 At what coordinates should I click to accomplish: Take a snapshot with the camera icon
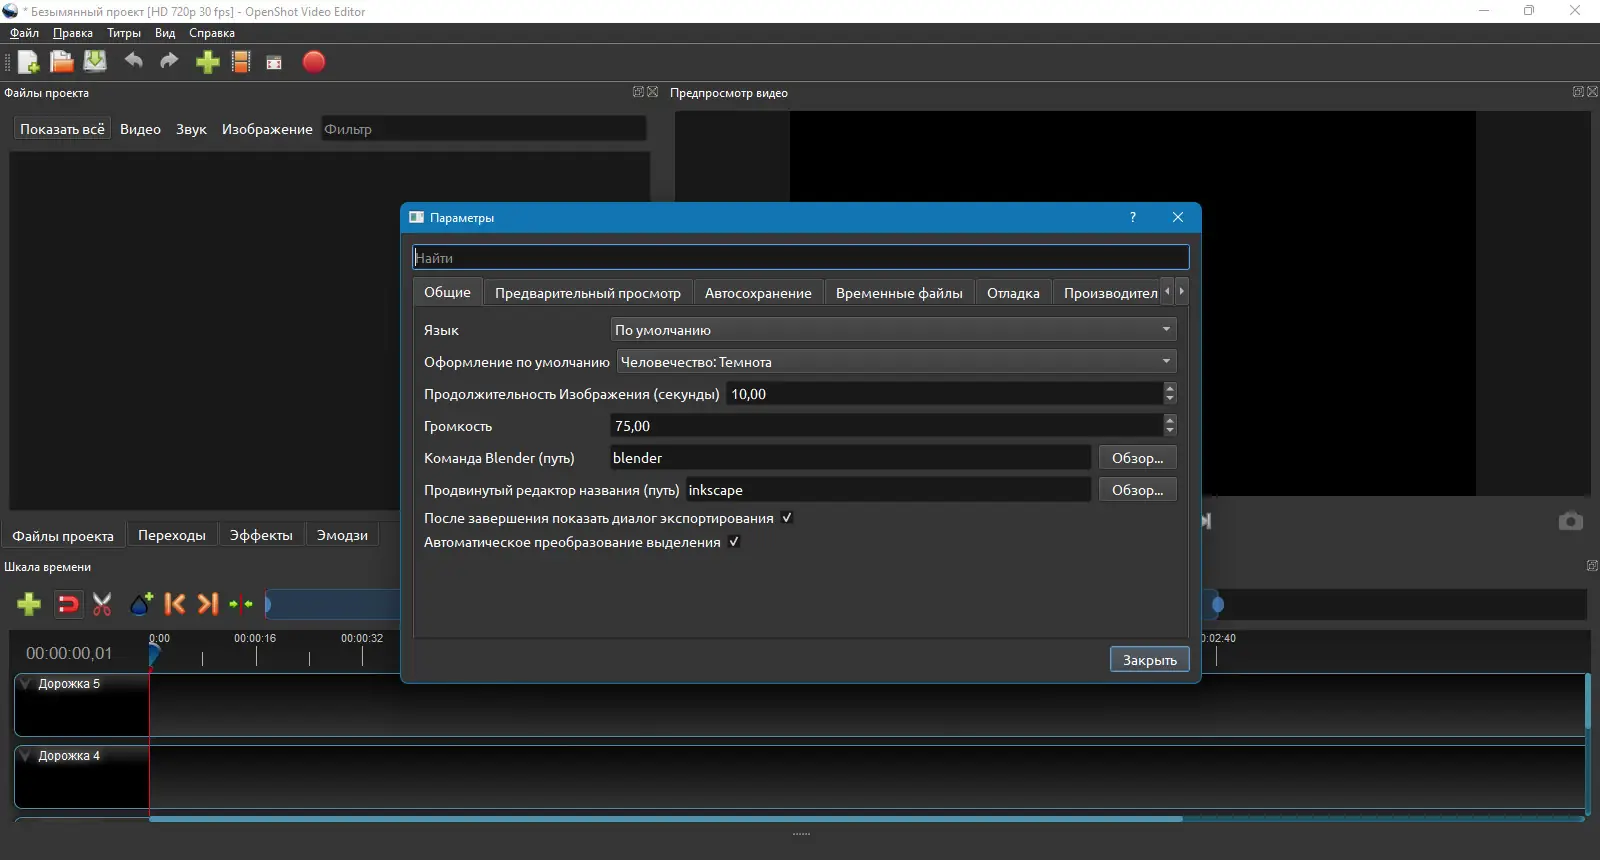tap(1571, 521)
